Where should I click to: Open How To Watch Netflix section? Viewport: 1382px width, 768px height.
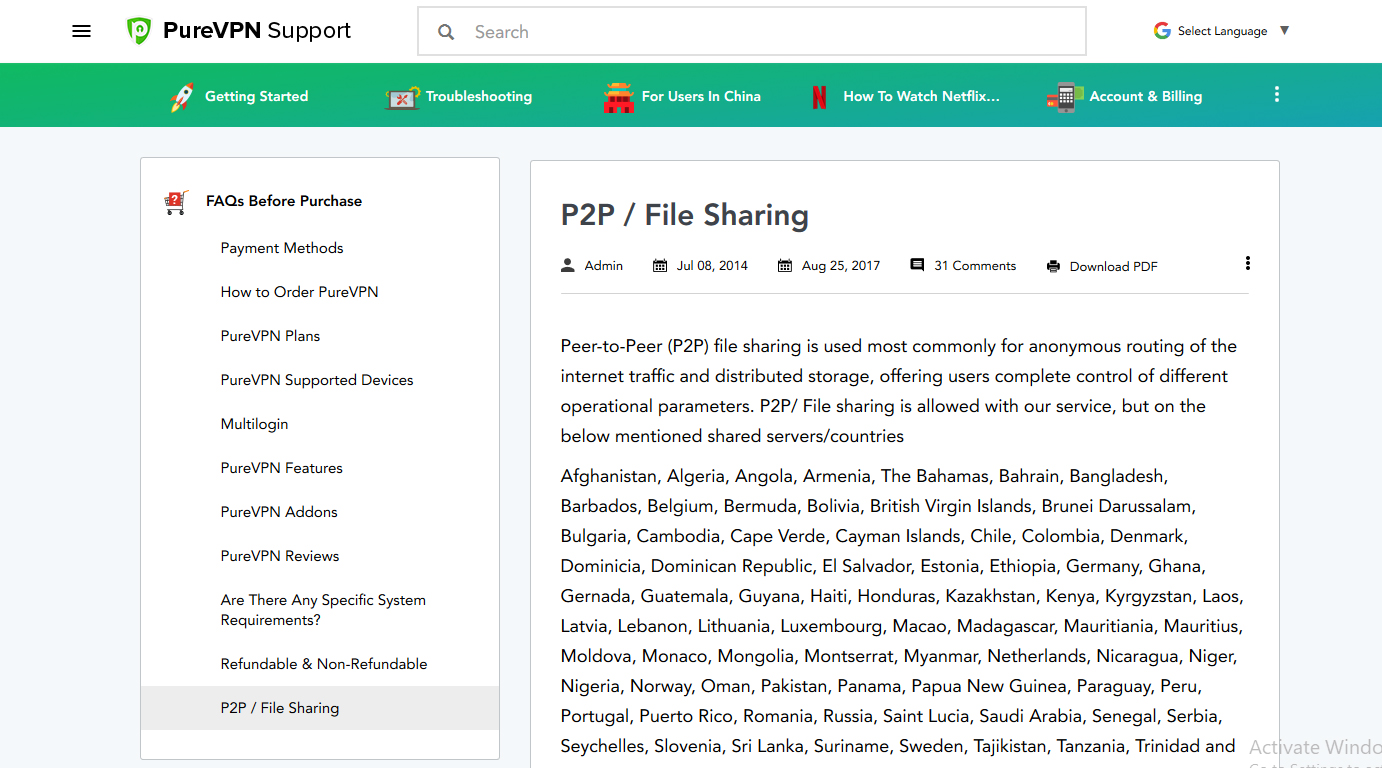tap(921, 96)
